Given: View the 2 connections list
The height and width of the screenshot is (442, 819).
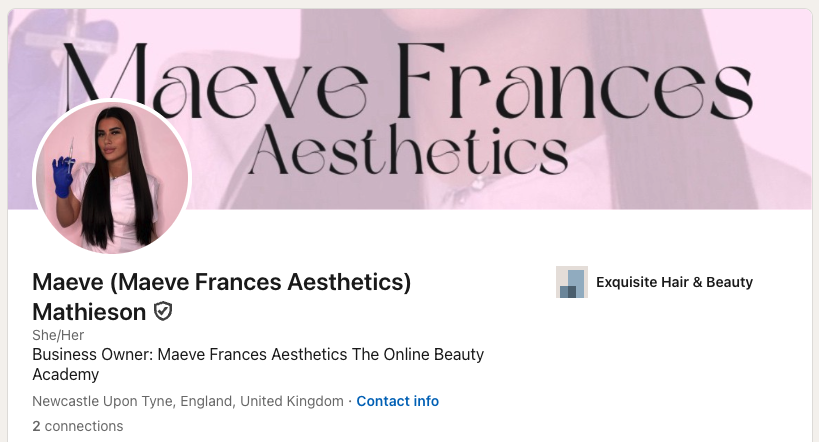Looking at the screenshot, I should tap(77, 426).
